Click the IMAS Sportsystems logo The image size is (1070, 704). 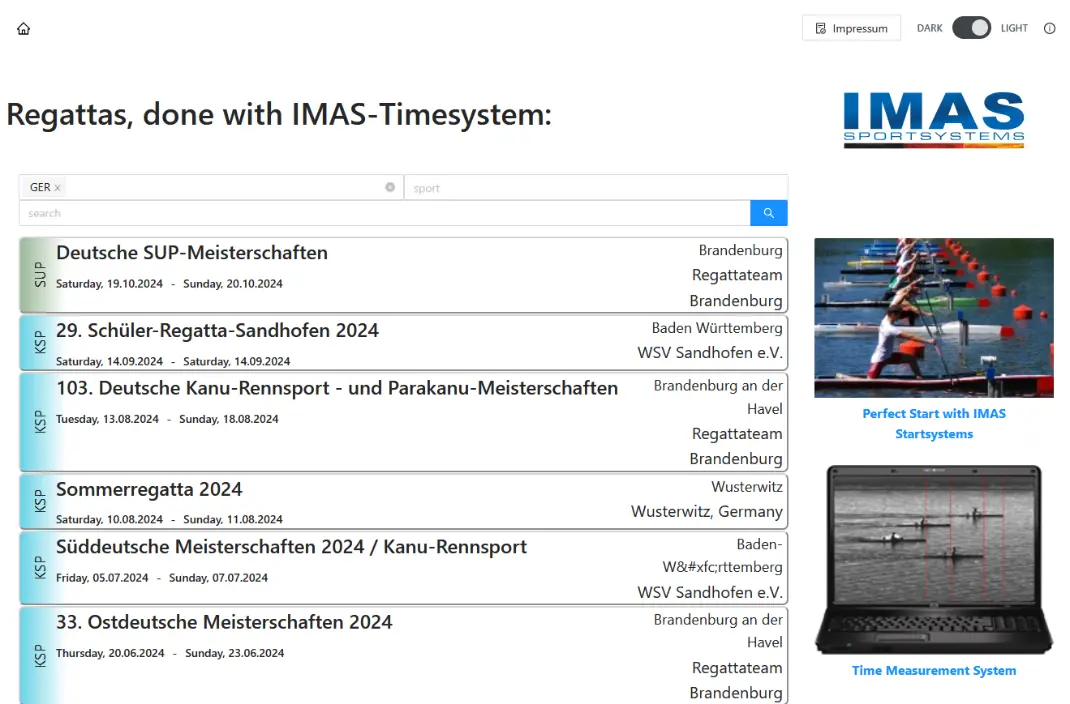point(934,120)
